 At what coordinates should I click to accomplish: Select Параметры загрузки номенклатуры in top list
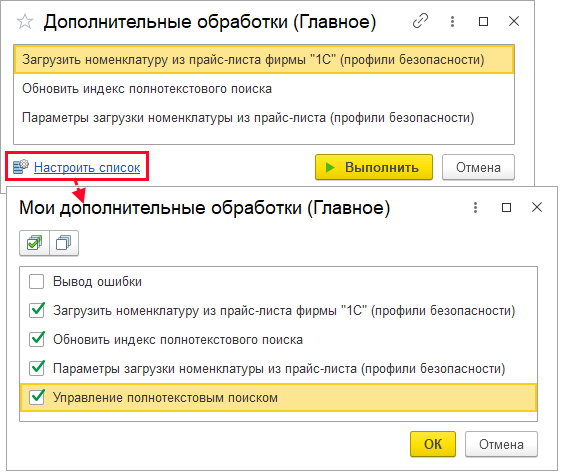pyautogui.click(x=264, y=118)
